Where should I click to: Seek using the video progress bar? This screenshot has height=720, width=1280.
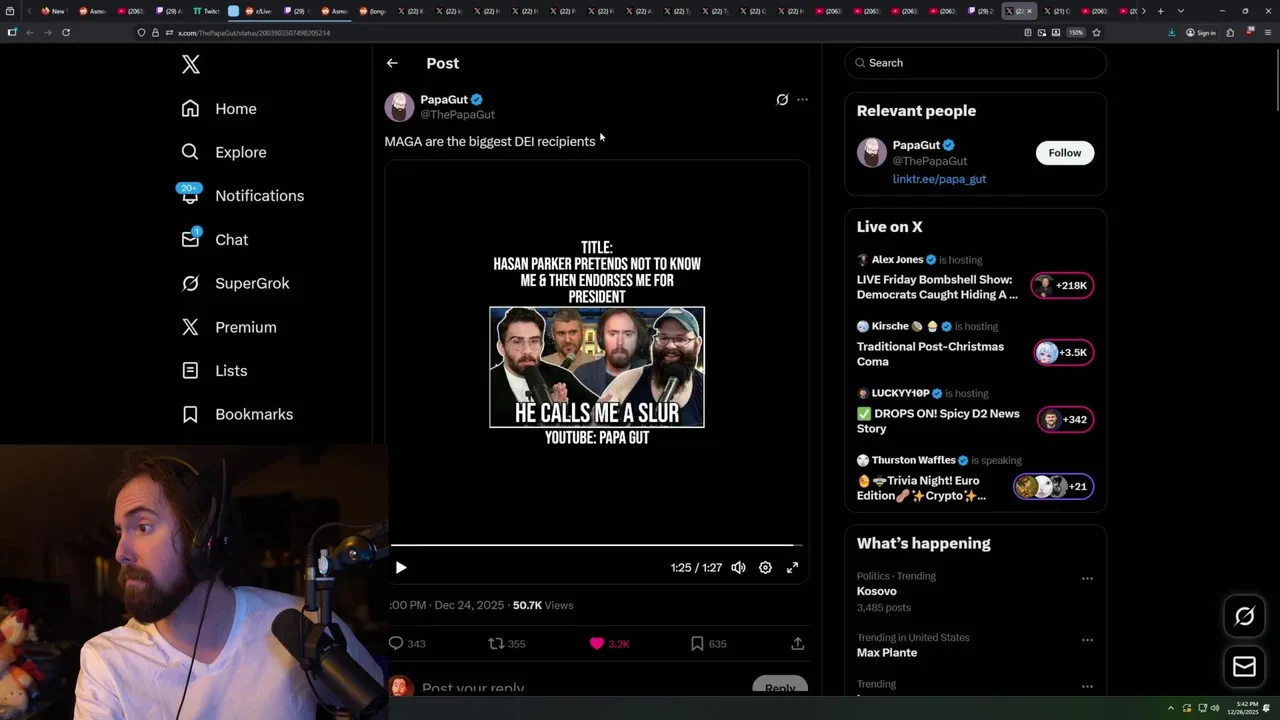[597, 545]
